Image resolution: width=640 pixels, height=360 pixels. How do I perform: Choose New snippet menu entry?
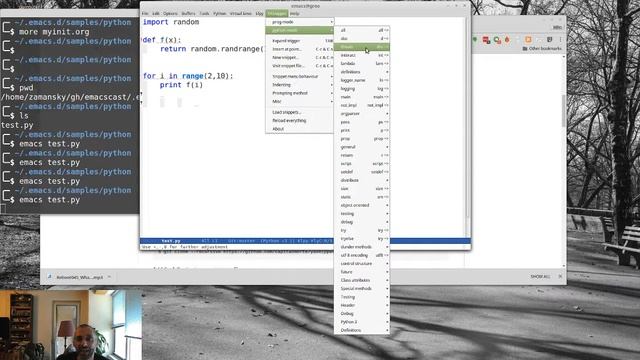pos(300,58)
